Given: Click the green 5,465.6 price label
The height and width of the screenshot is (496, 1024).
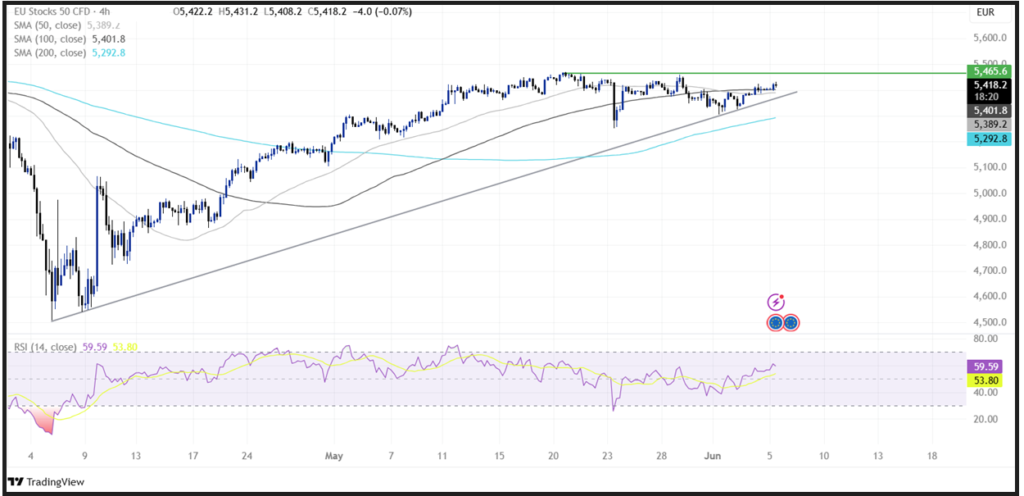Looking at the screenshot, I should (x=991, y=70).
